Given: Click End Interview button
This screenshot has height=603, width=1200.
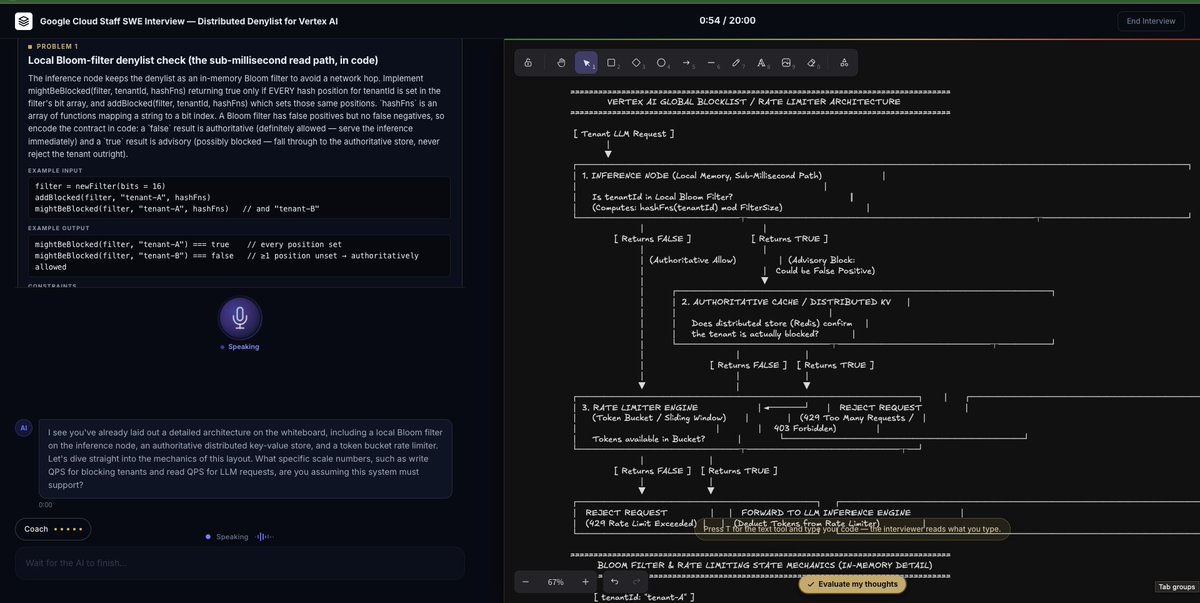Looking at the screenshot, I should click(1151, 20).
